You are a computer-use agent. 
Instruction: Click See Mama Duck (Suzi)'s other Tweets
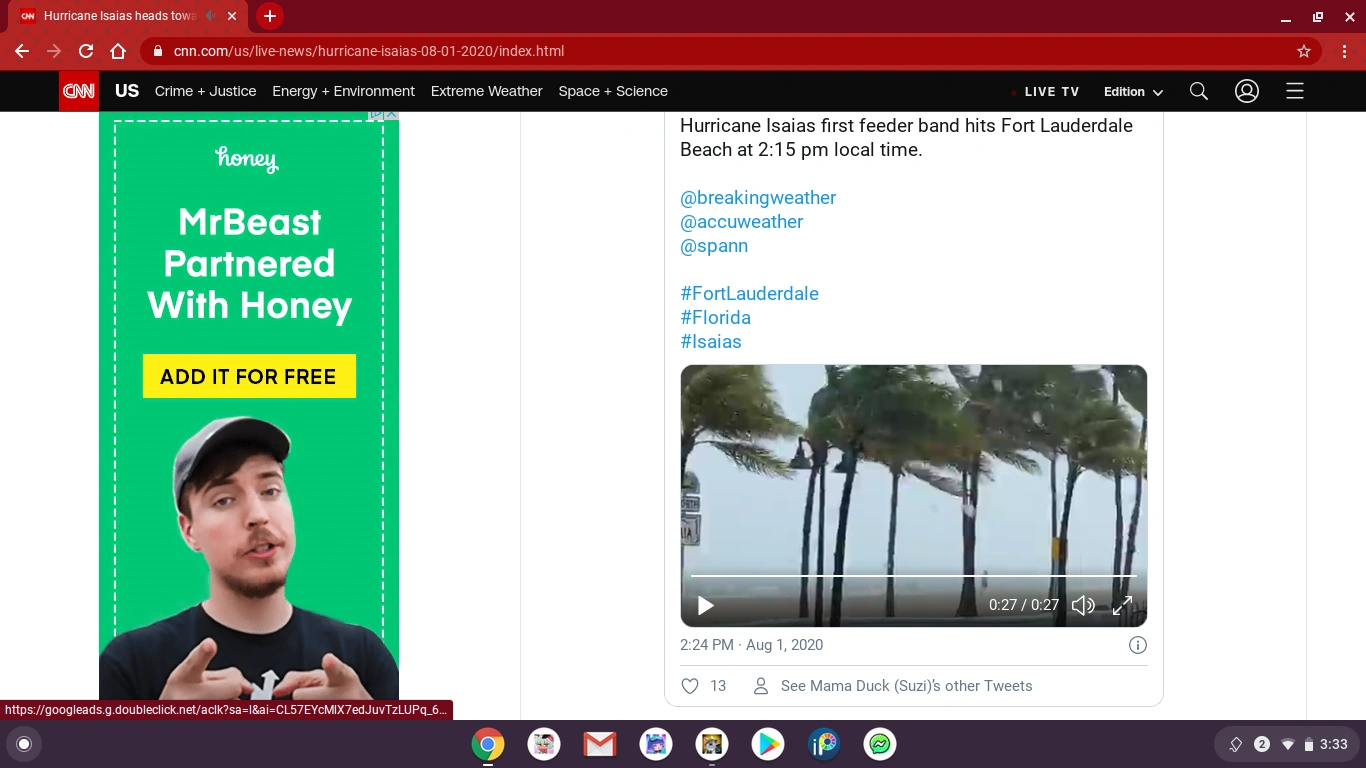pyautogui.click(x=906, y=686)
